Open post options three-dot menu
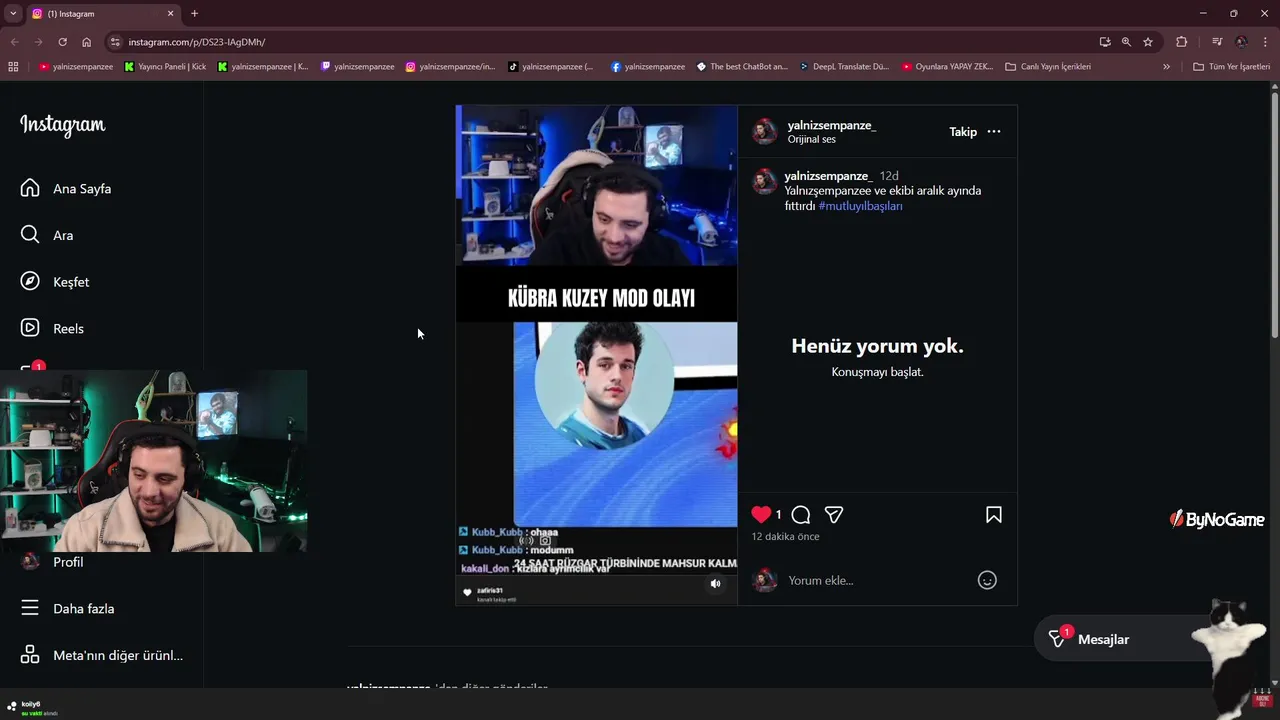Viewport: 1280px width, 720px height. (x=994, y=131)
